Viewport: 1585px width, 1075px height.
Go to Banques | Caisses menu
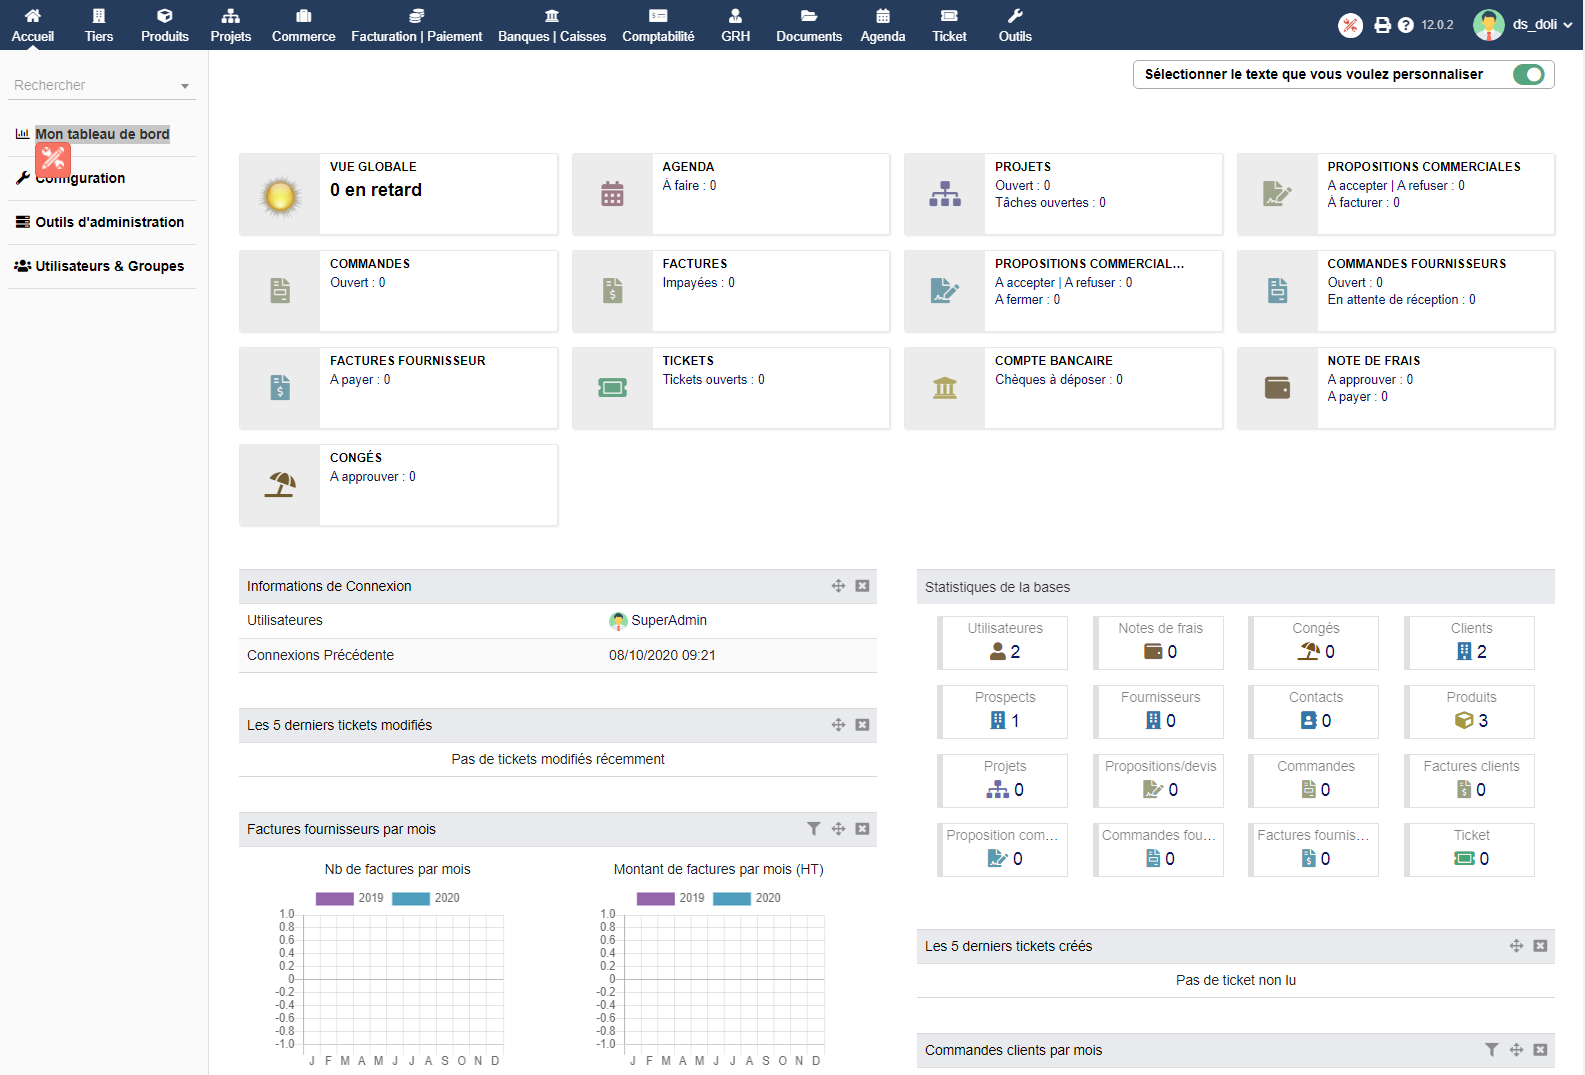tap(552, 25)
